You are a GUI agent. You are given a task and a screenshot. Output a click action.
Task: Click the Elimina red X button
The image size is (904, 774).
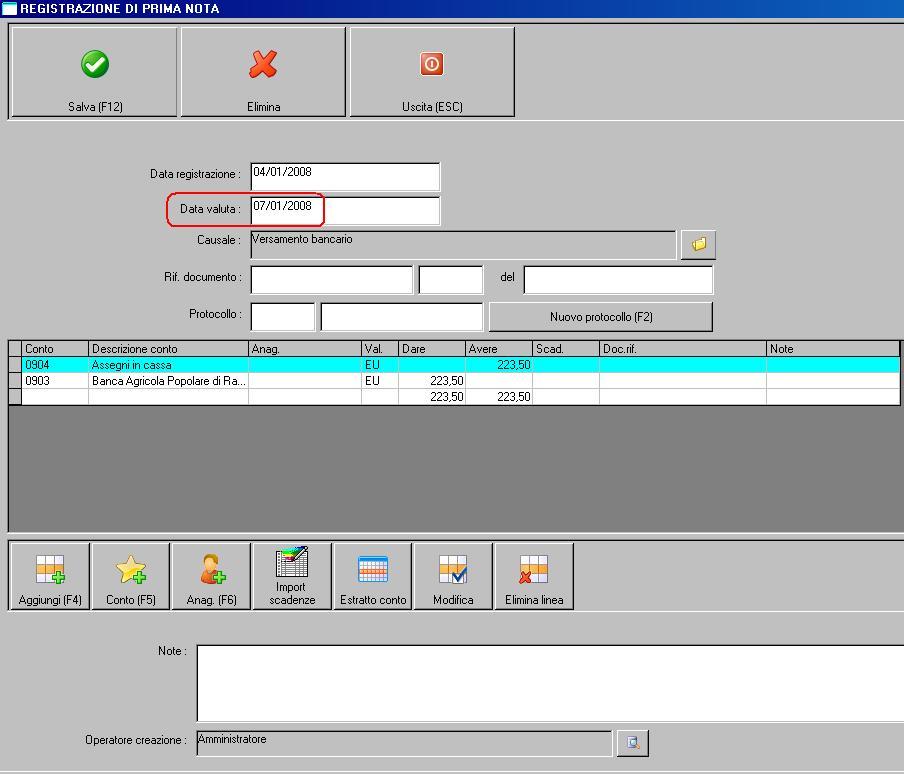coord(263,72)
